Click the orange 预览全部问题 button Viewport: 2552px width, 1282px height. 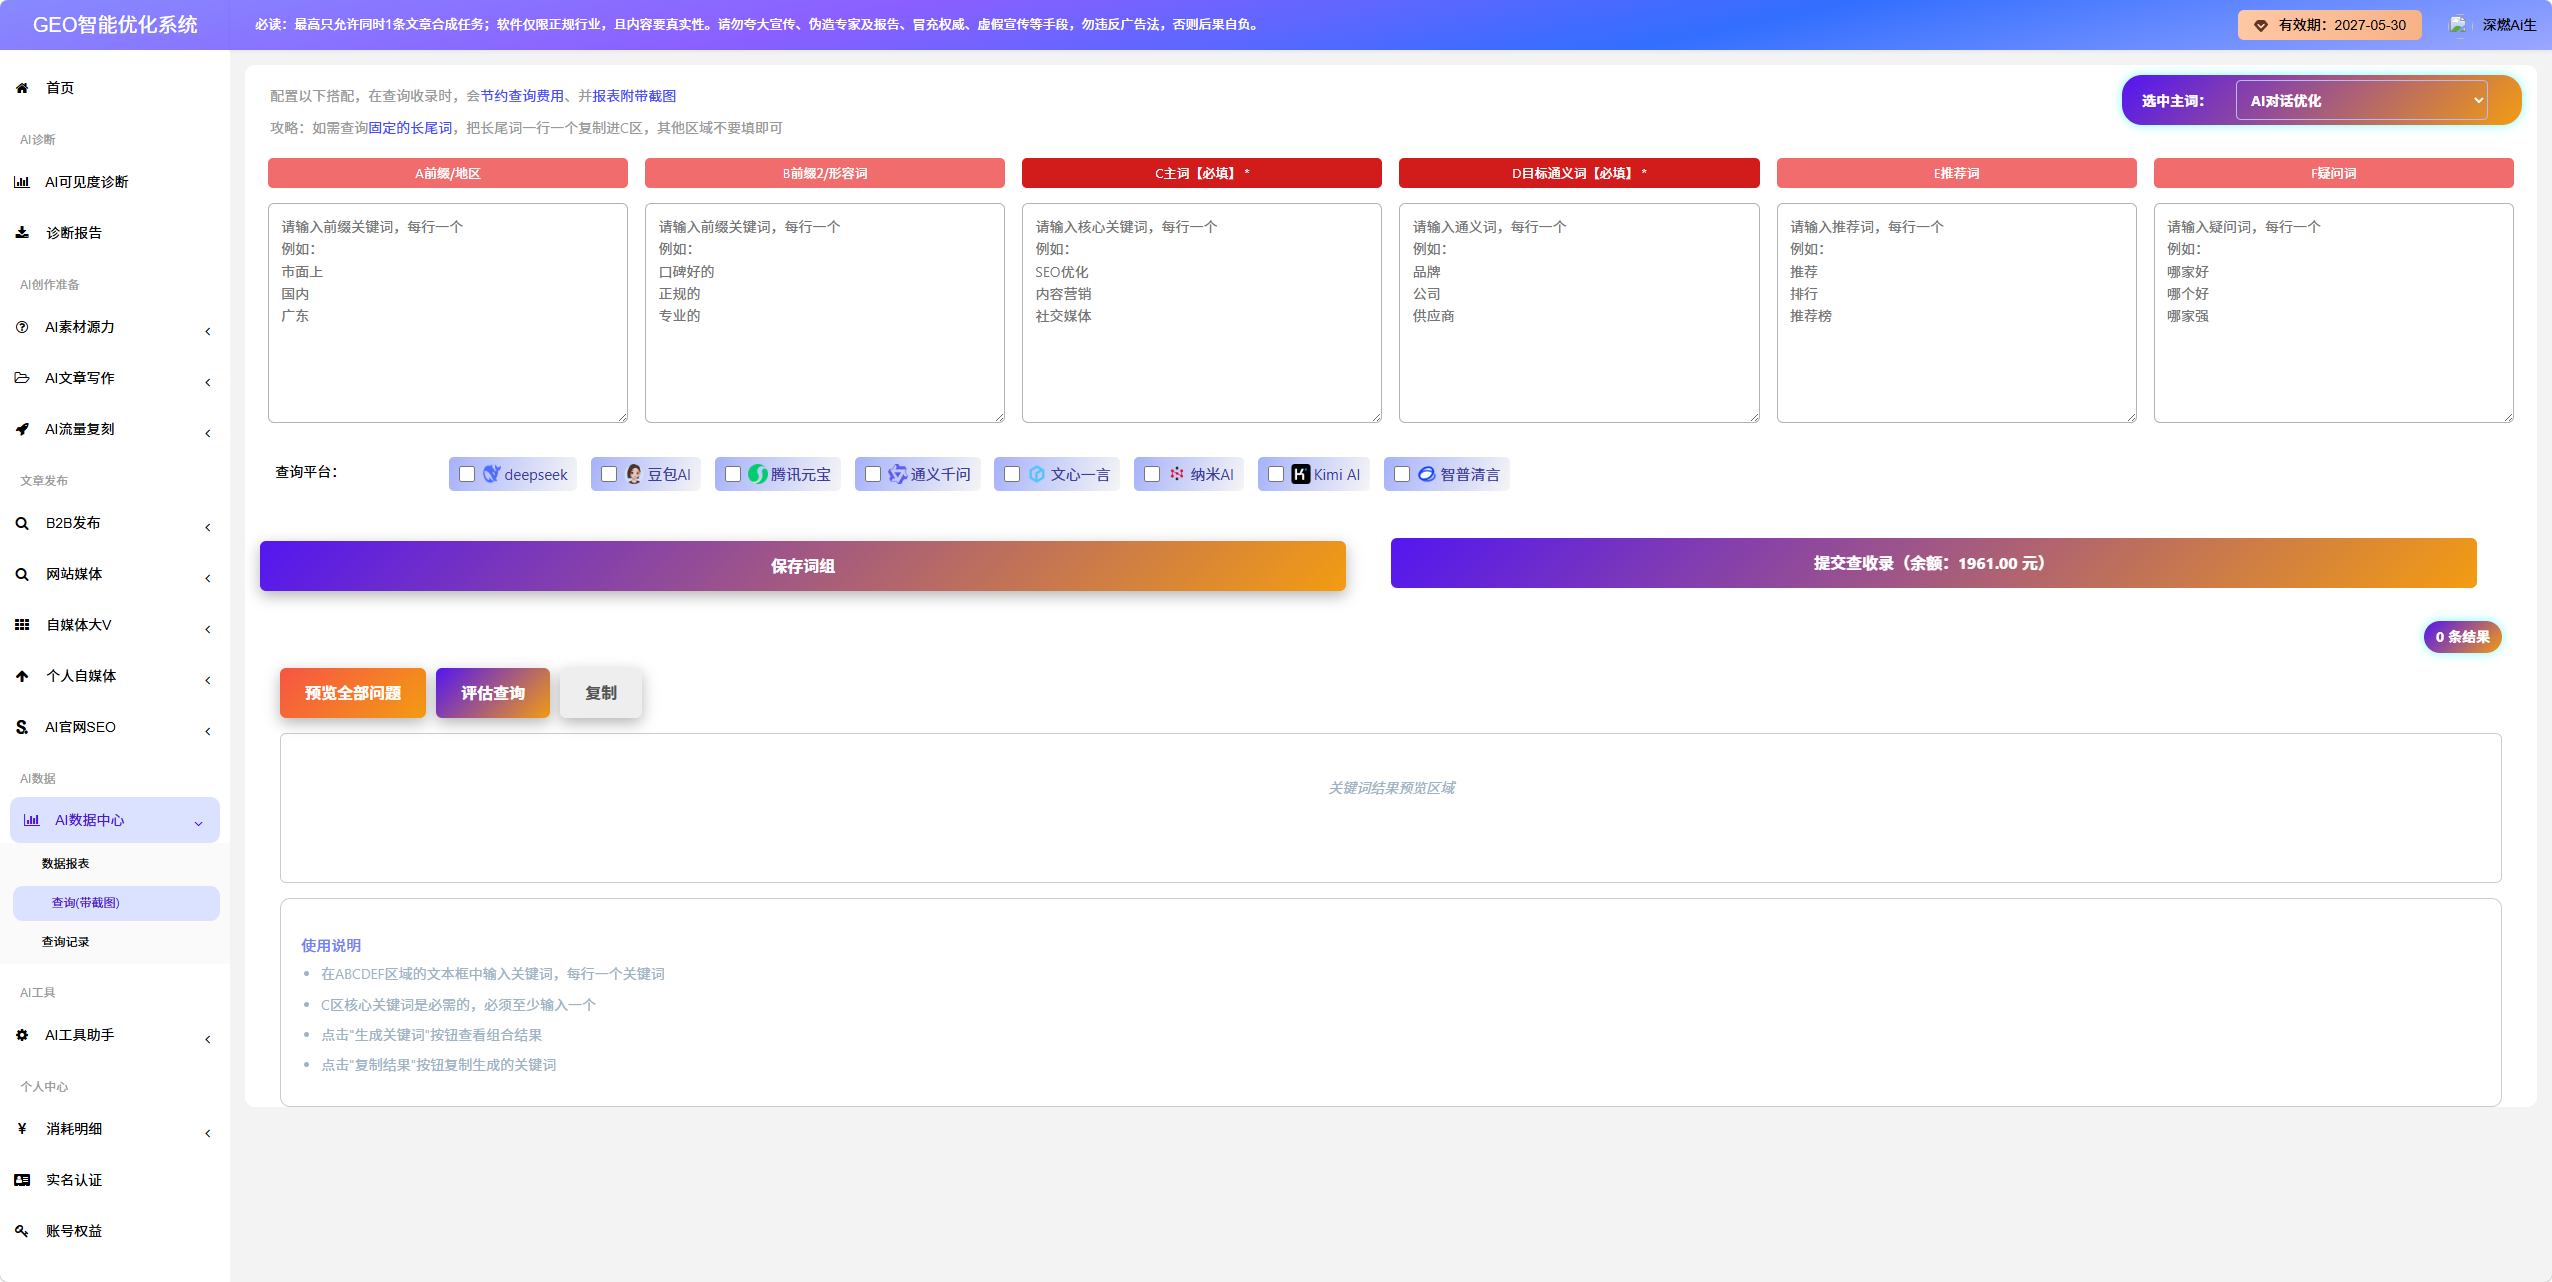(x=353, y=693)
